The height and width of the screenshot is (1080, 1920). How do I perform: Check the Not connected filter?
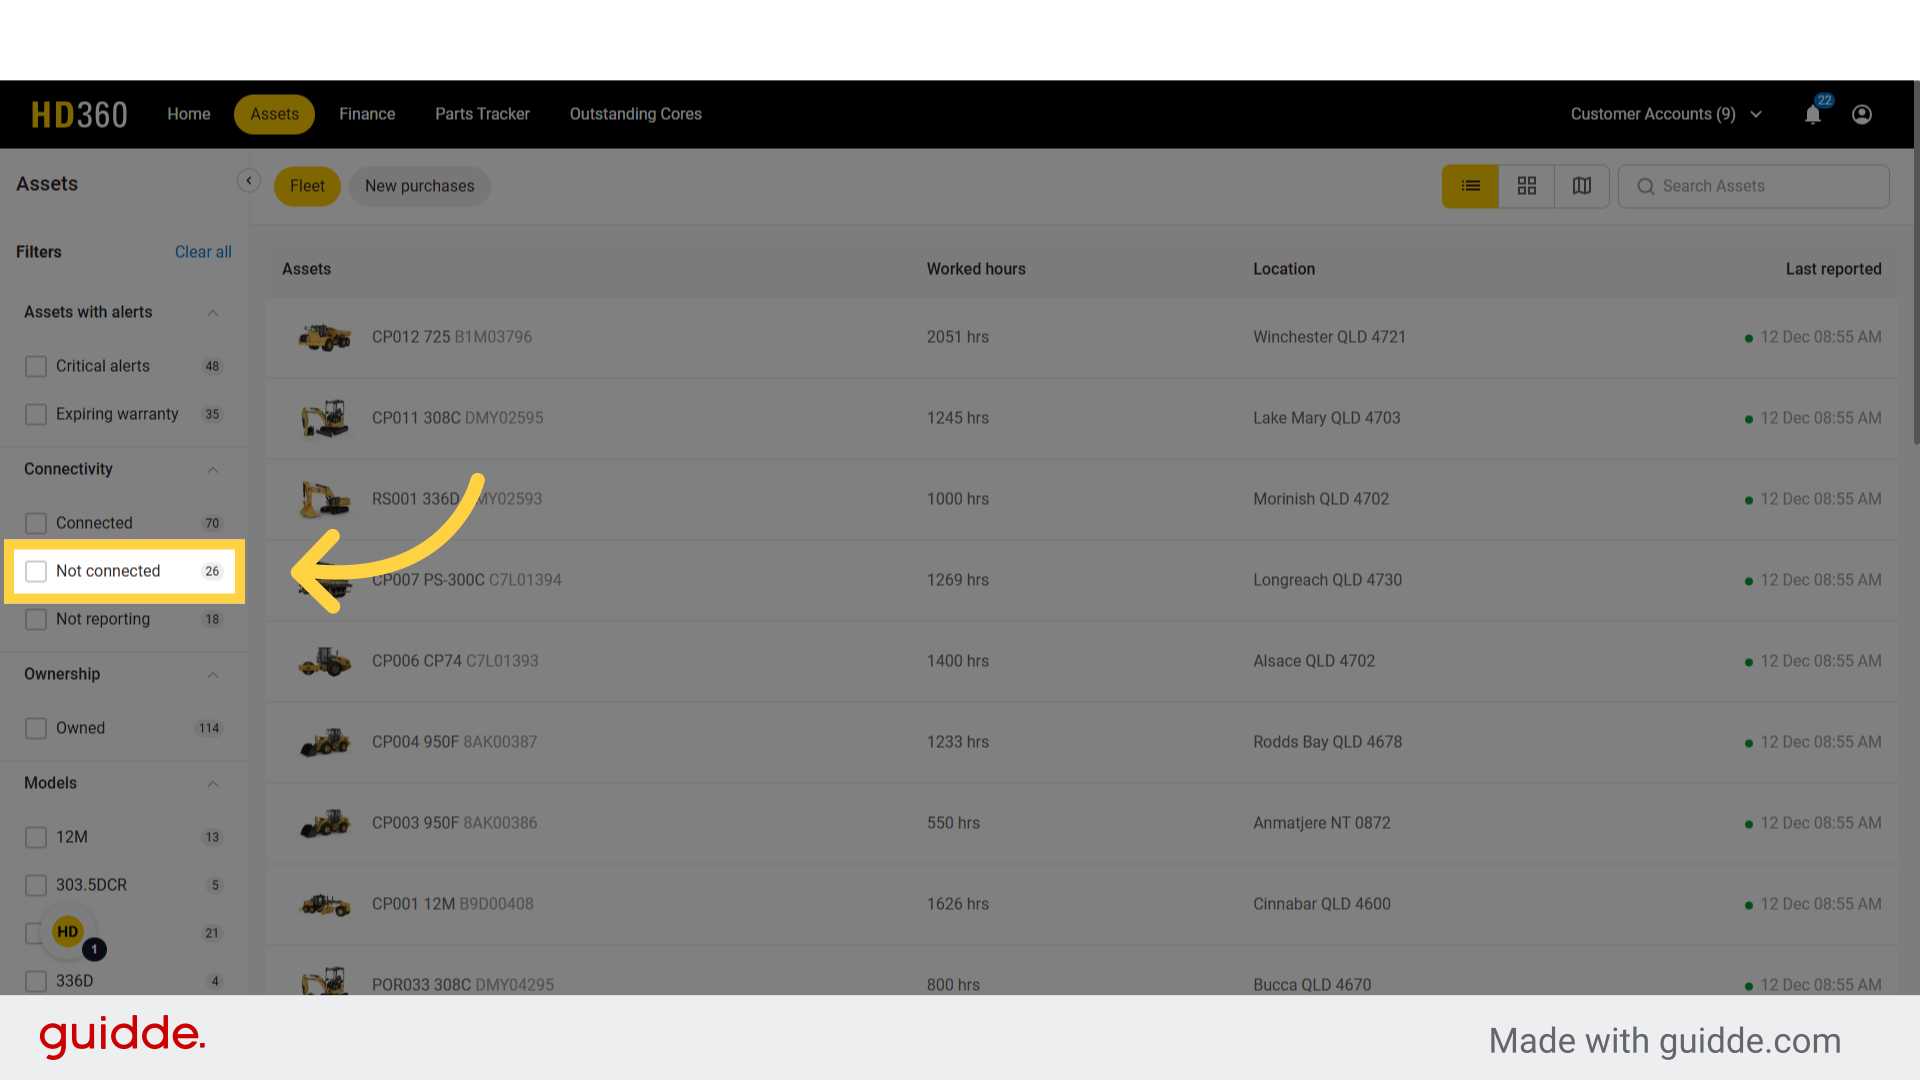36,571
